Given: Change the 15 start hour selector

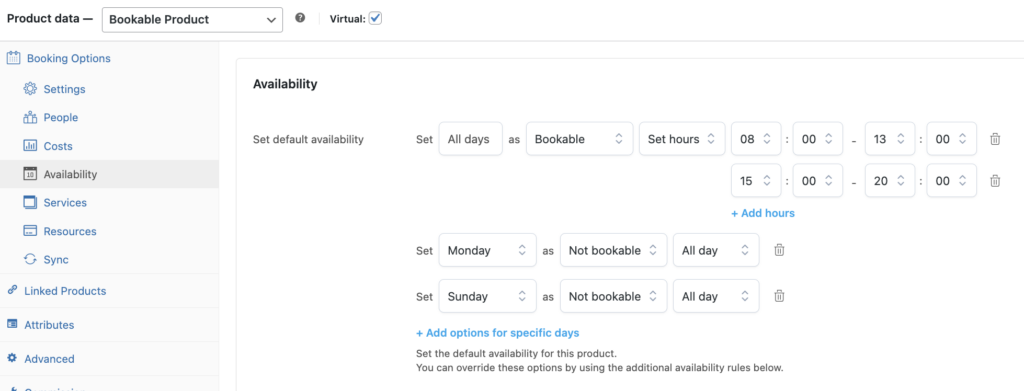Looking at the screenshot, I should (756, 181).
